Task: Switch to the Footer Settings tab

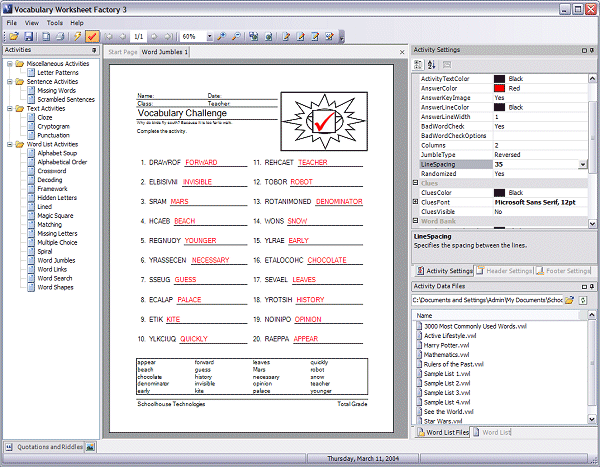Action: (563, 271)
